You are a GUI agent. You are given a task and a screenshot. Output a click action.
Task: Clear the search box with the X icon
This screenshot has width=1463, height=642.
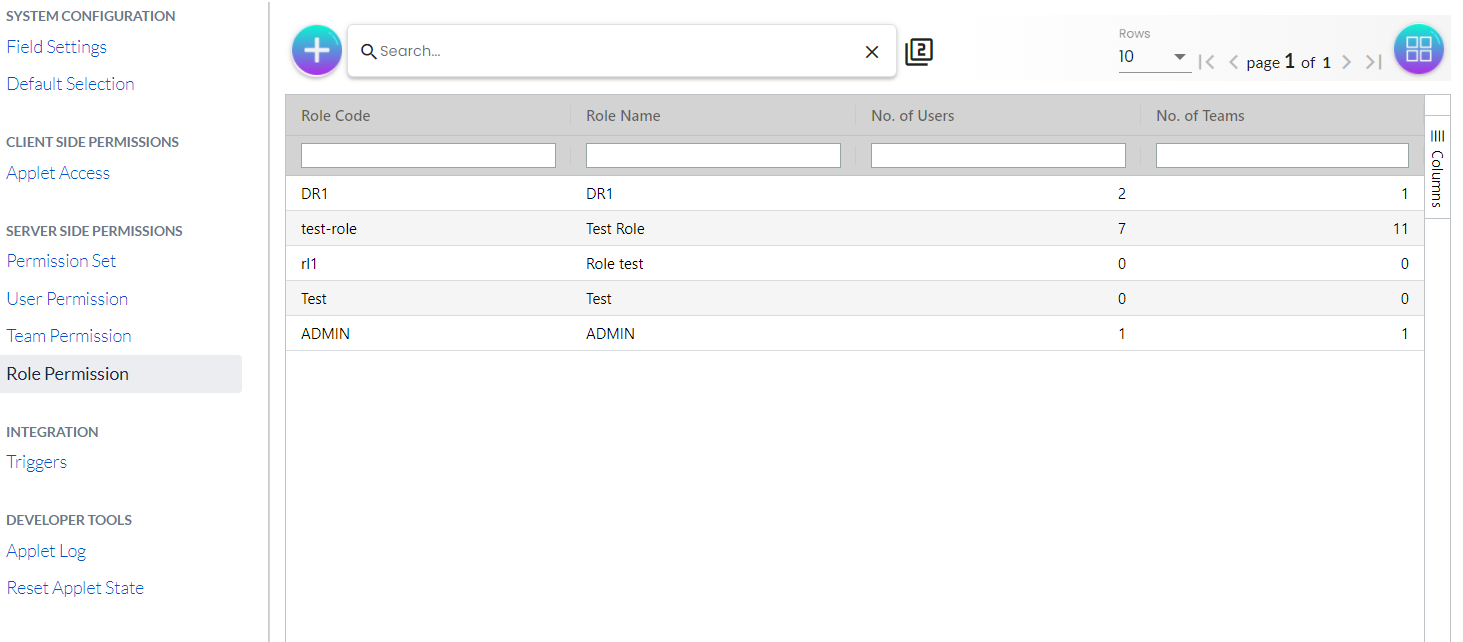871,52
